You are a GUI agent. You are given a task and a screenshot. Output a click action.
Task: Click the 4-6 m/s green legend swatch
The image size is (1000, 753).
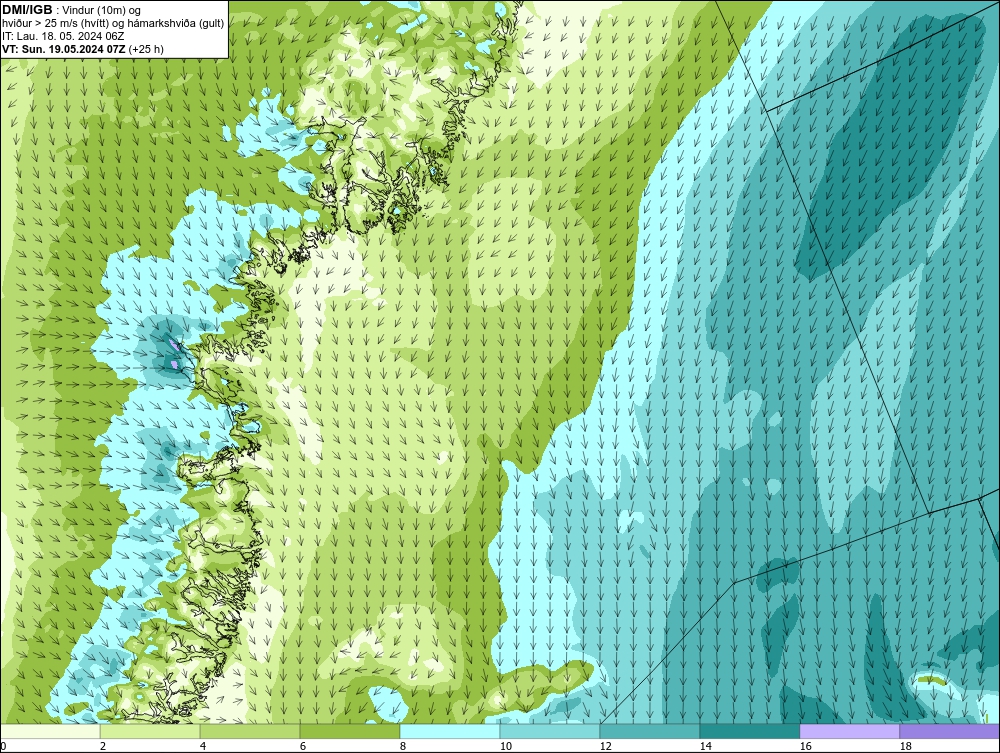pos(250,731)
